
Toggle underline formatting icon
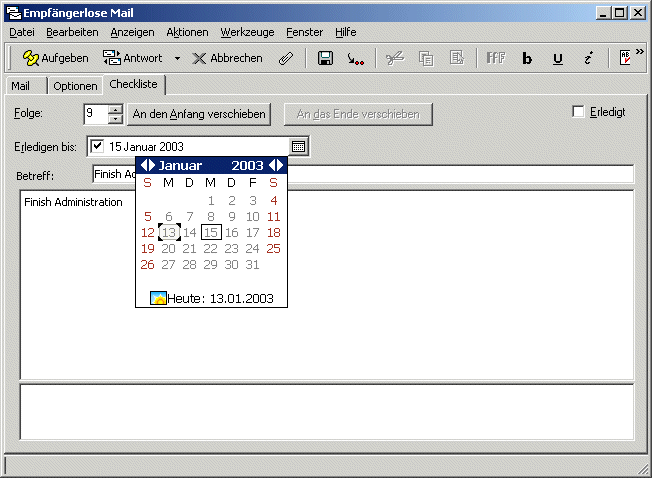click(x=558, y=59)
